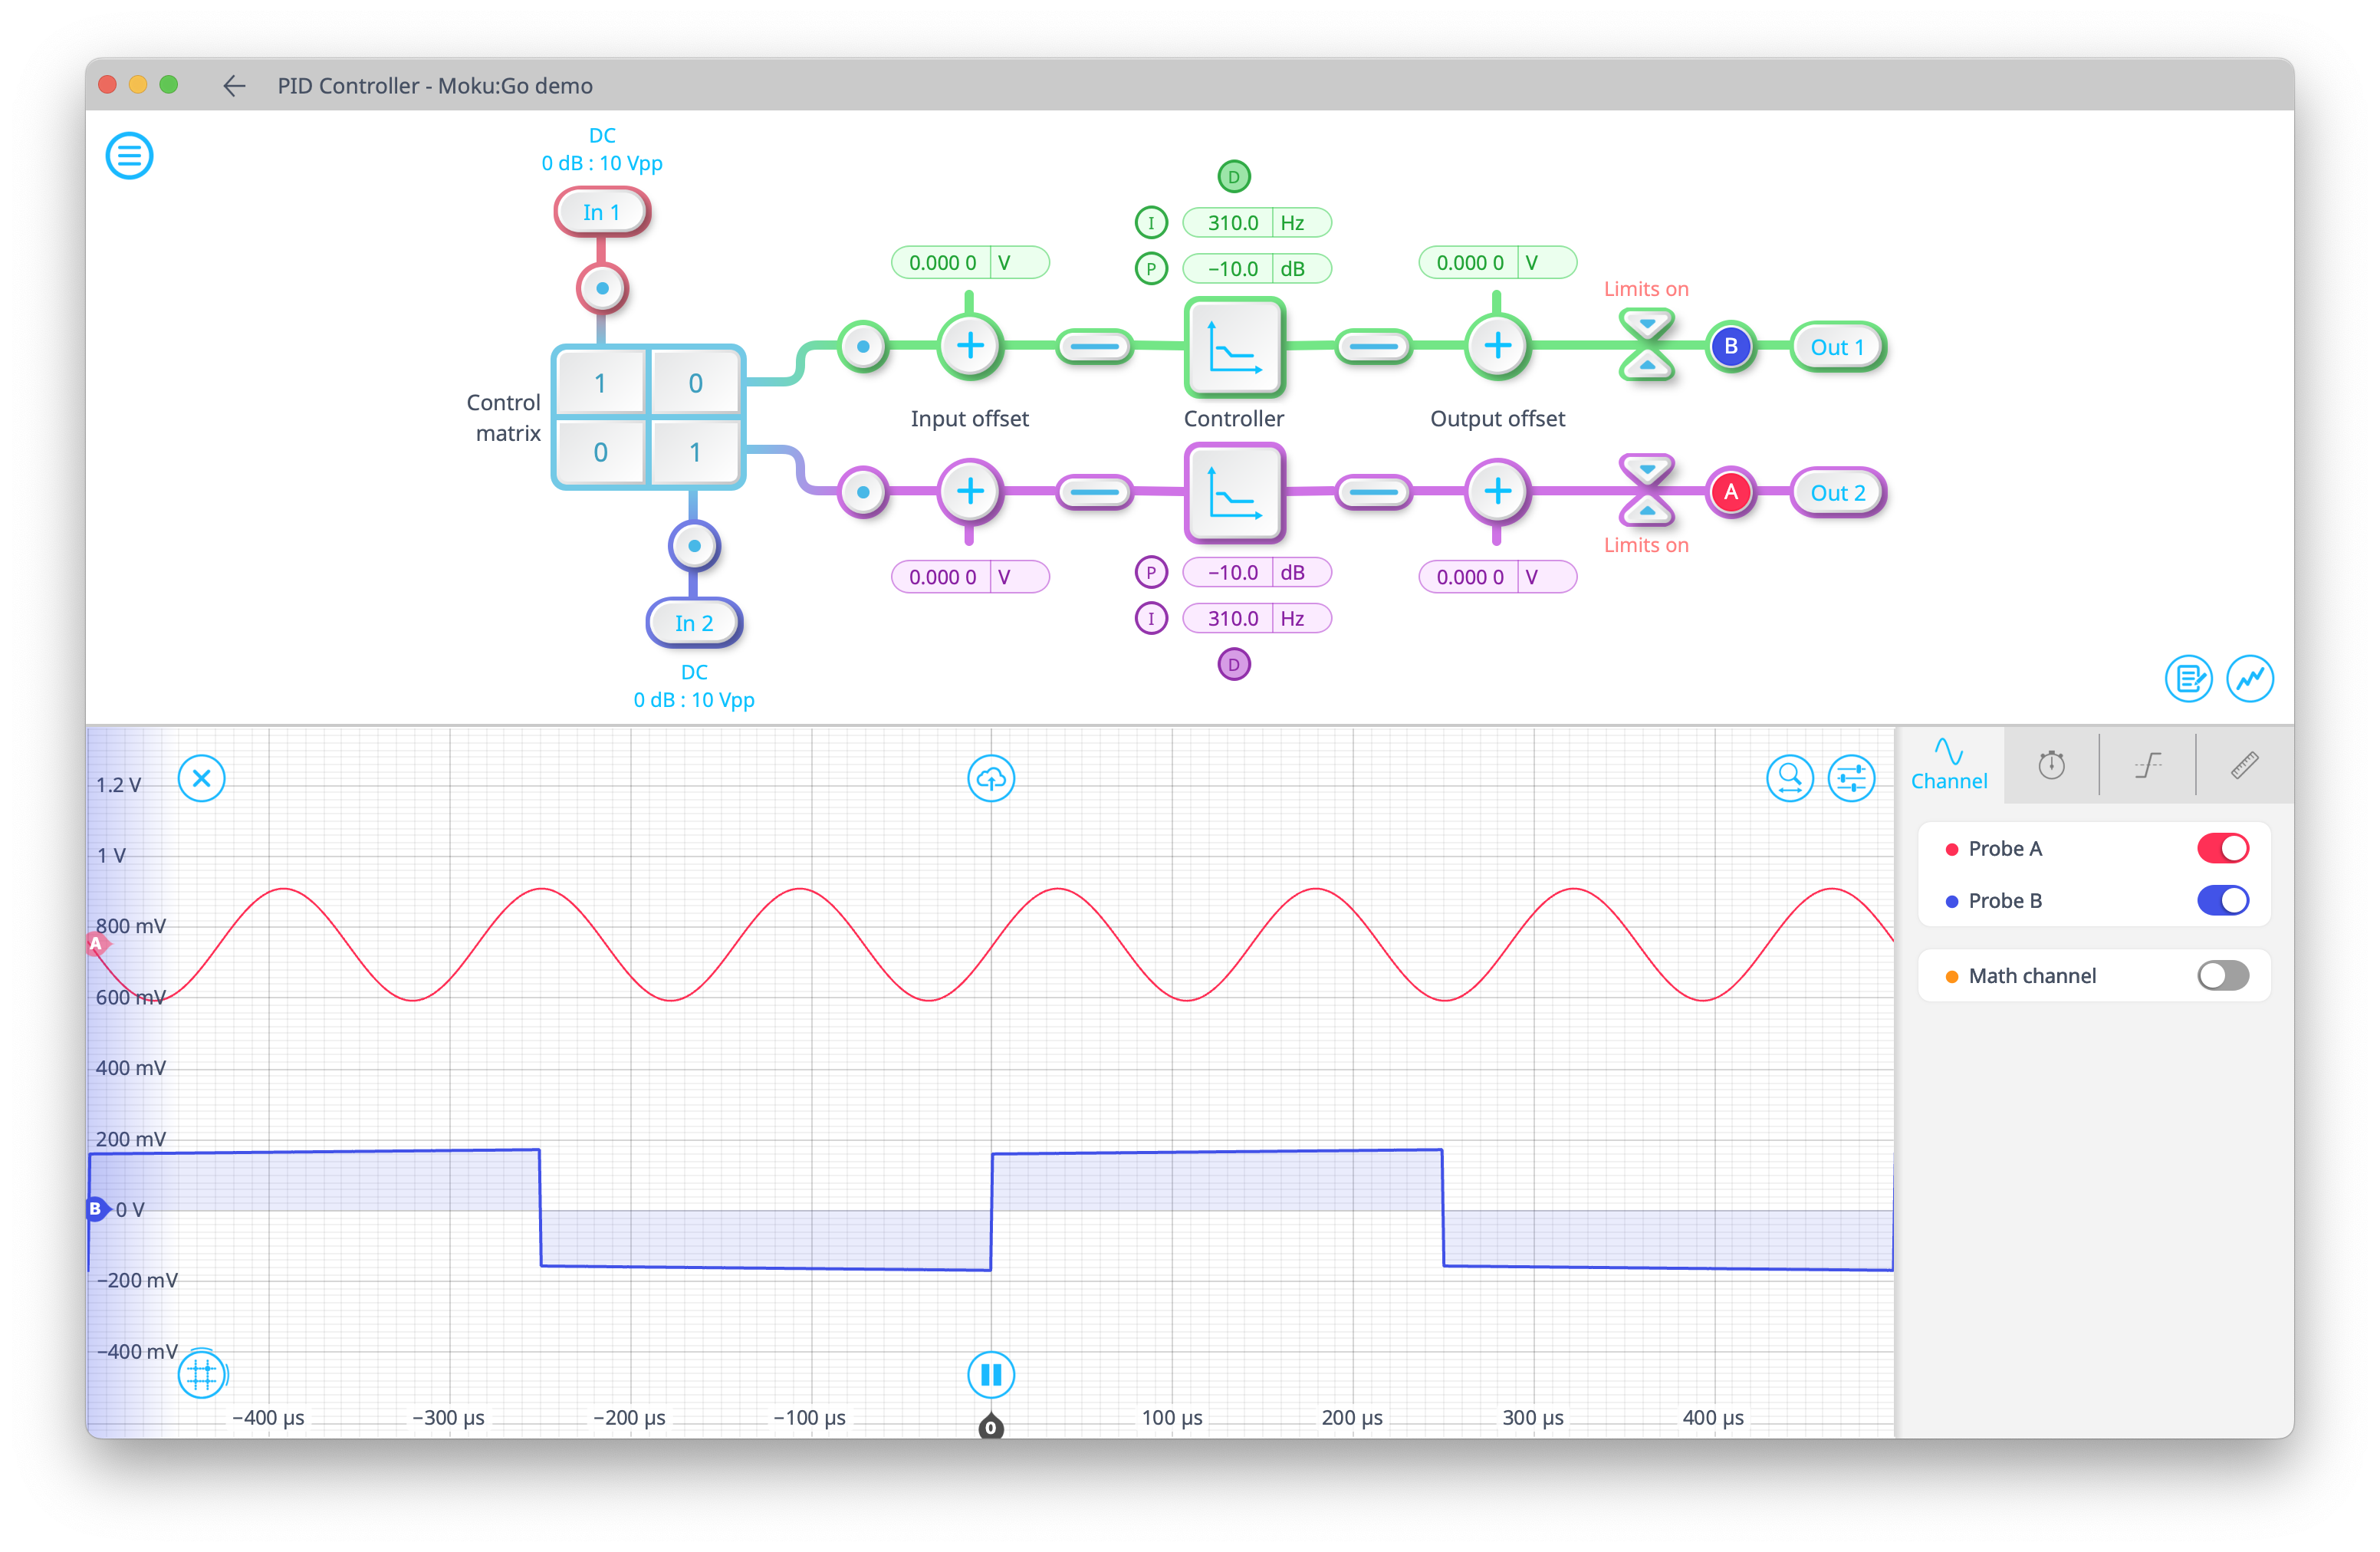Switch to the Timebase stopwatch tab
This screenshot has width=2380, height=1552.
pyautogui.click(x=2051, y=766)
